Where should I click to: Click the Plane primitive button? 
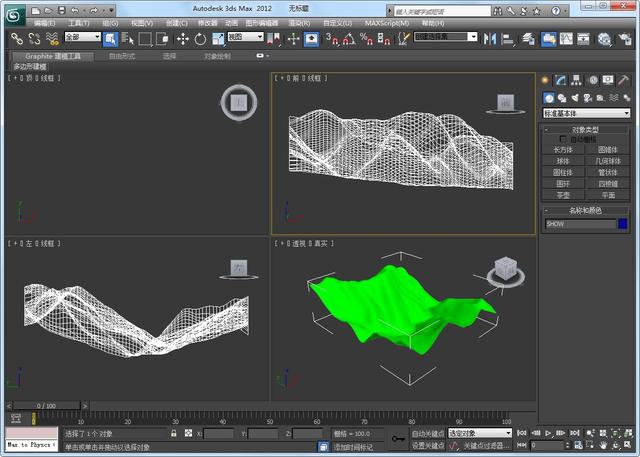click(608, 195)
